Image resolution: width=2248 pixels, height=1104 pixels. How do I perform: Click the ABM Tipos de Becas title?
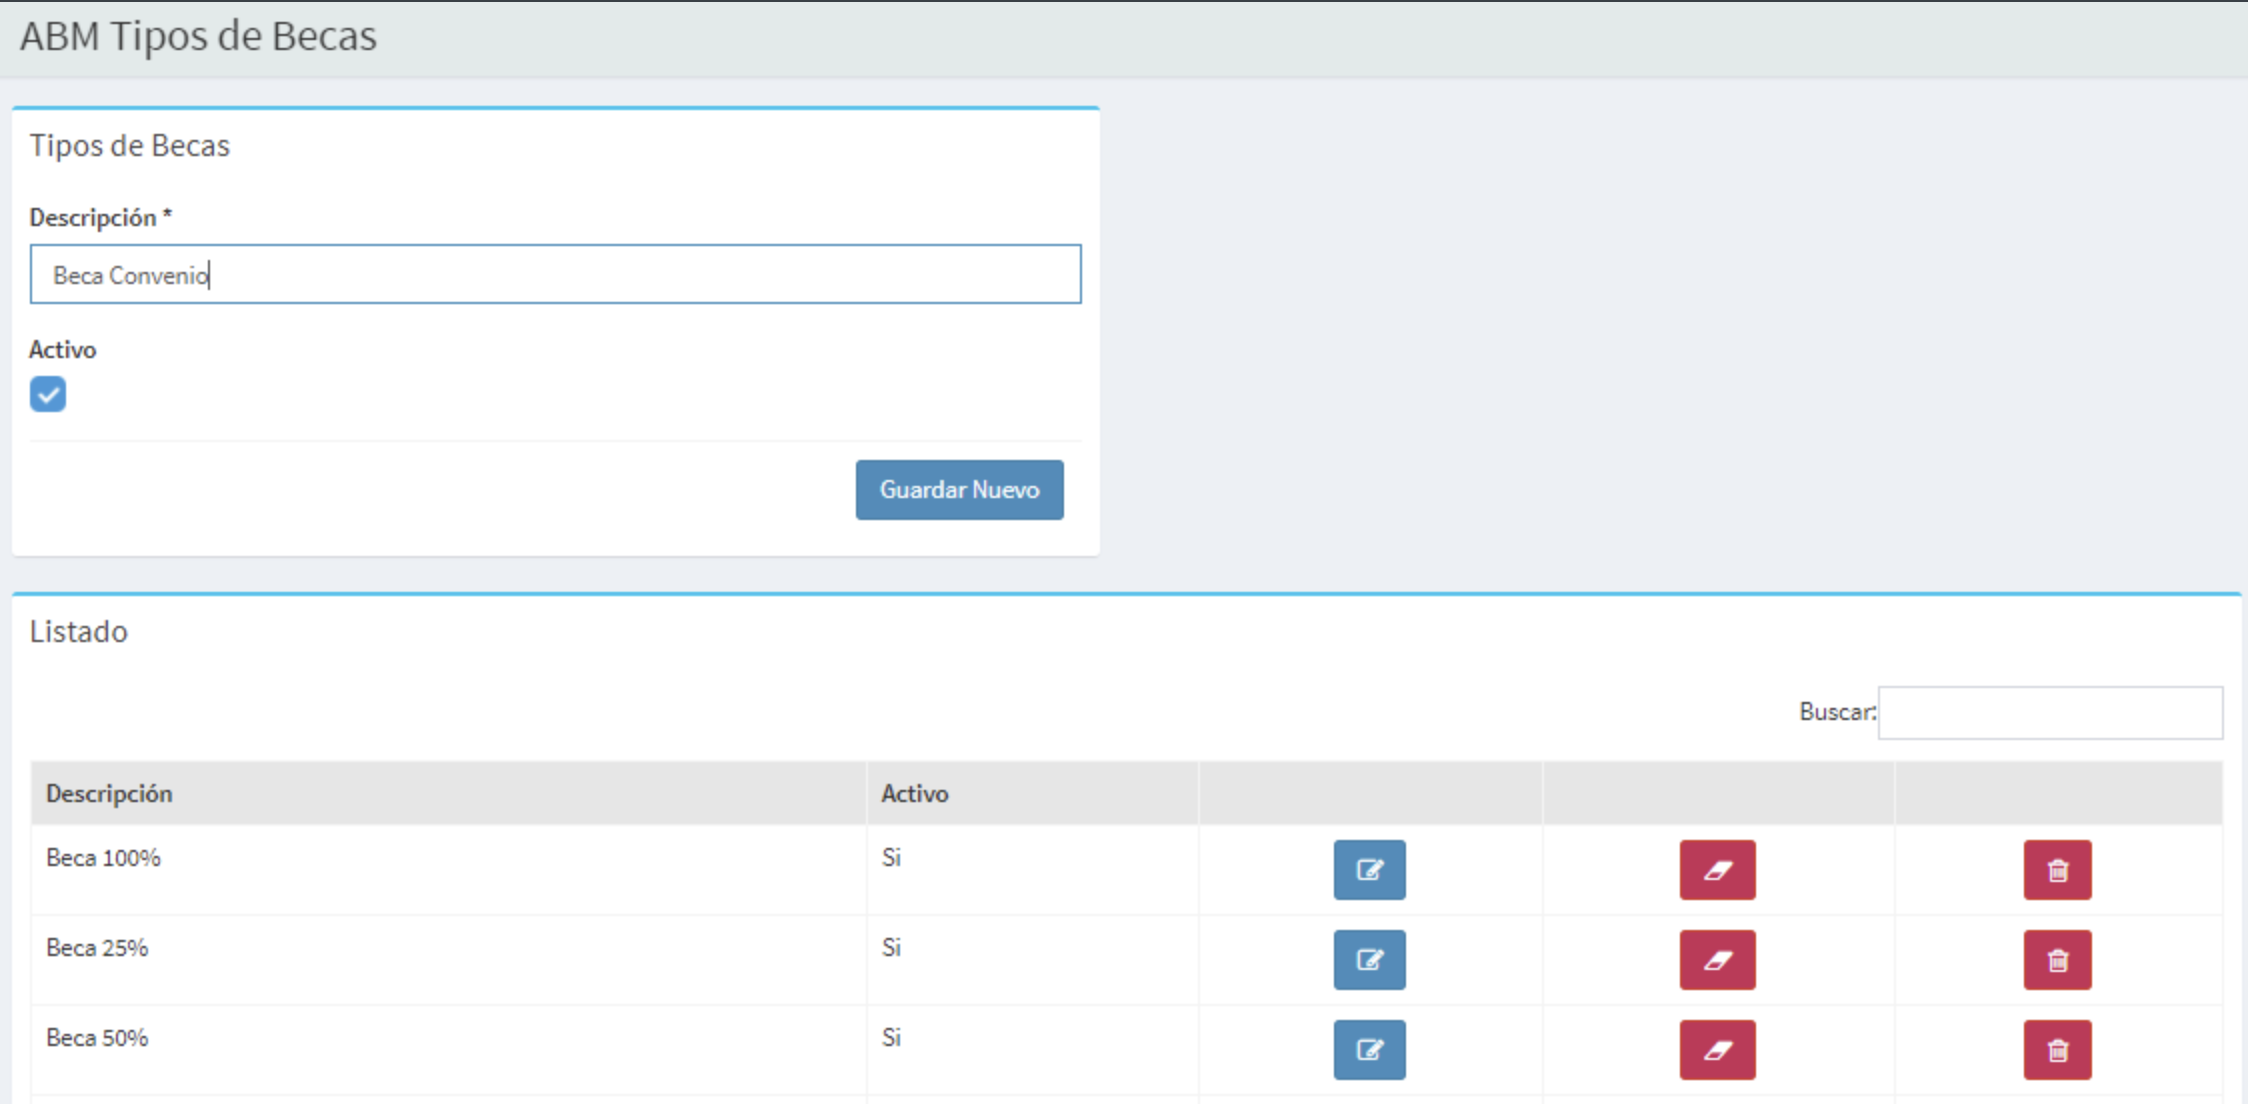[x=198, y=36]
